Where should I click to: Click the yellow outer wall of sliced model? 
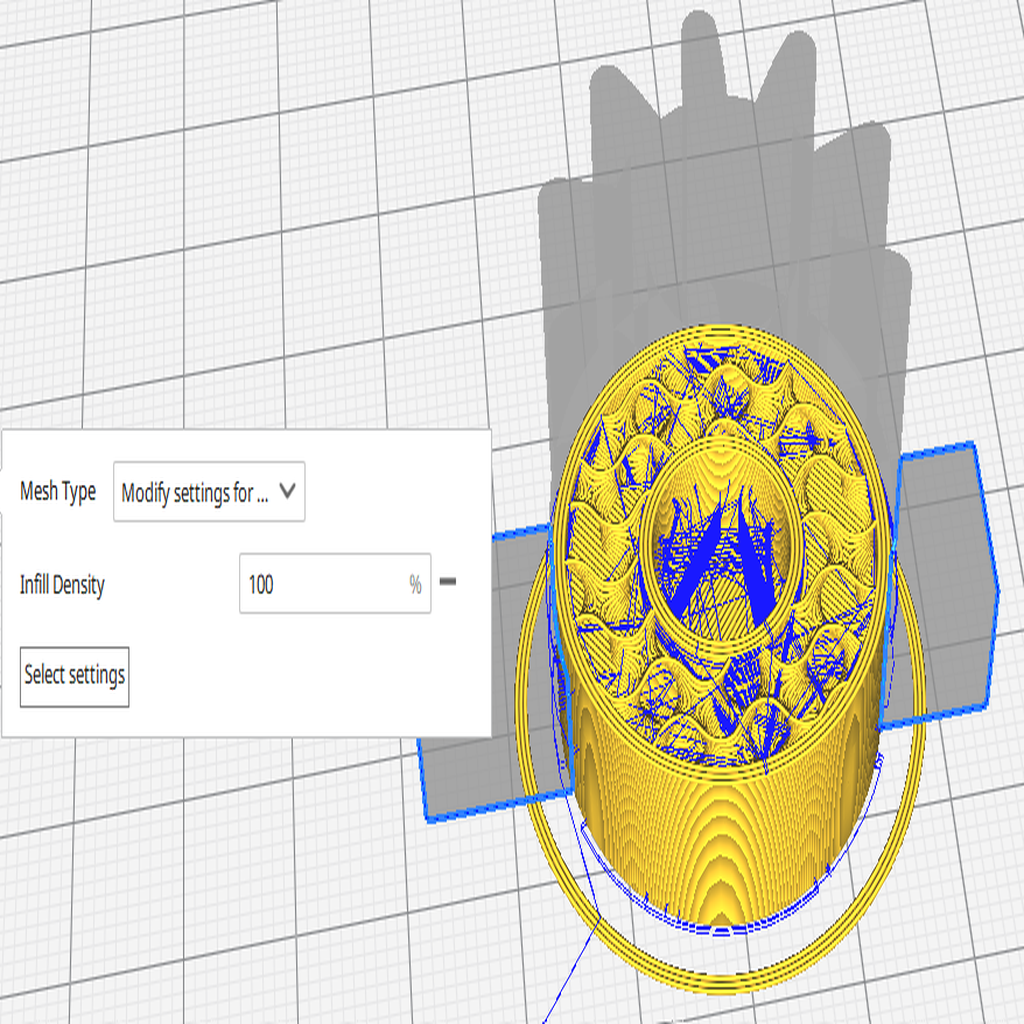(720, 840)
